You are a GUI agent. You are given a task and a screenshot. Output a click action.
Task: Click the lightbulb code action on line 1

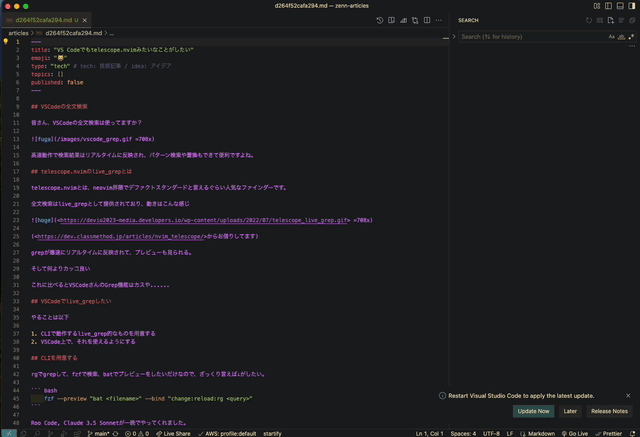point(5,41)
